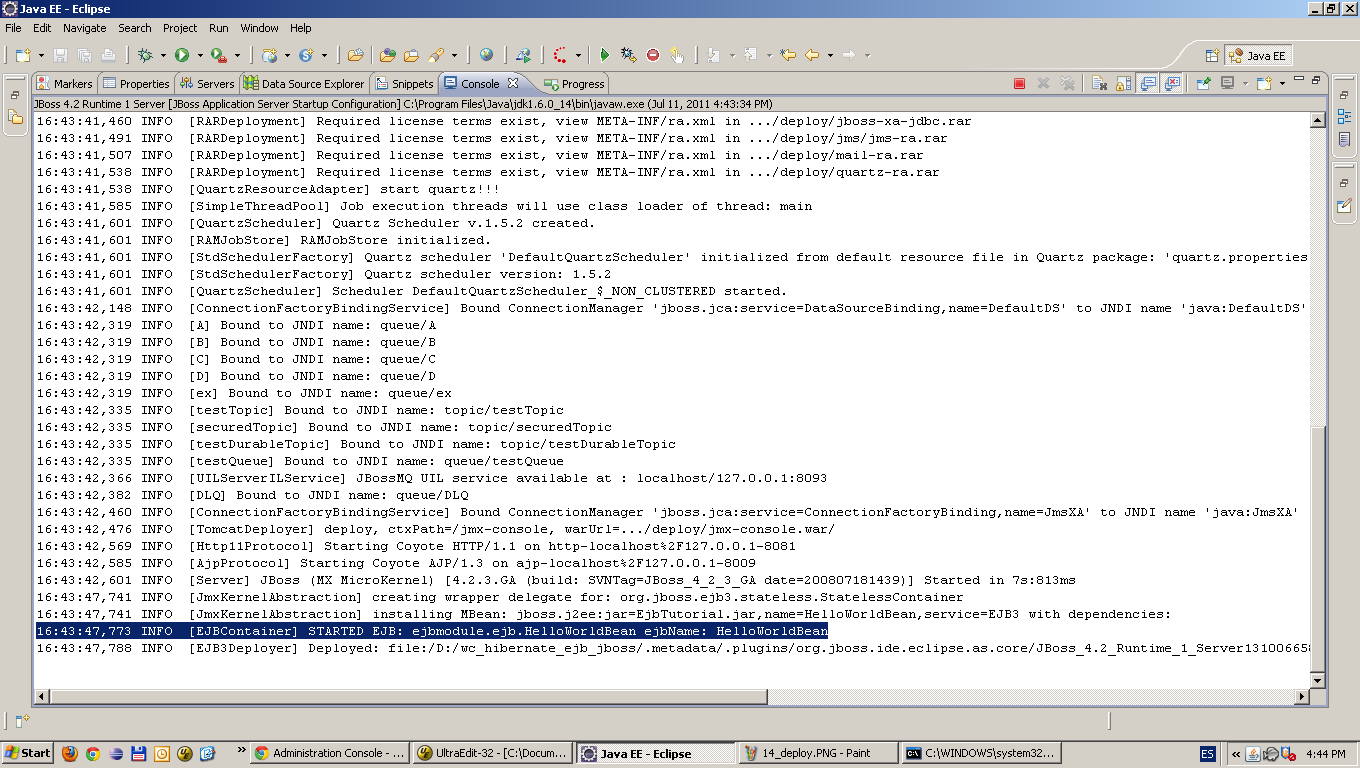The width and height of the screenshot is (1360, 768).
Task: Clear the Console output
Action: [x=1098, y=84]
